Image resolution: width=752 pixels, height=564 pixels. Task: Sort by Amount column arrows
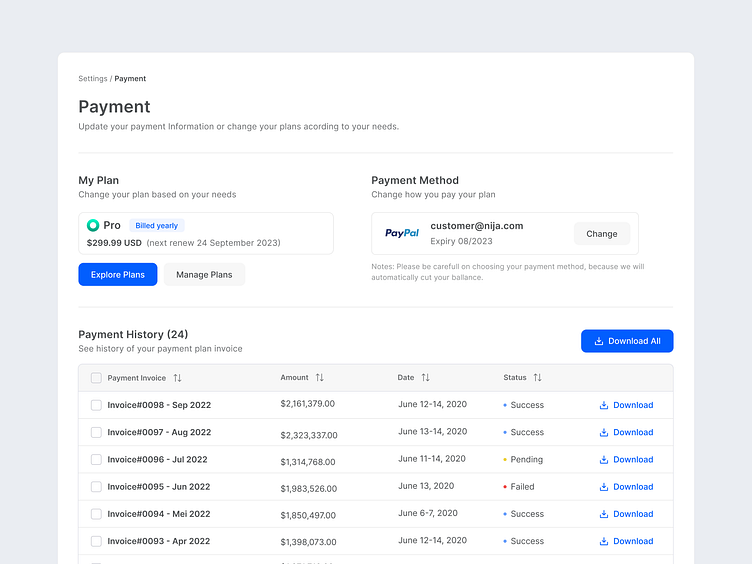coord(319,377)
